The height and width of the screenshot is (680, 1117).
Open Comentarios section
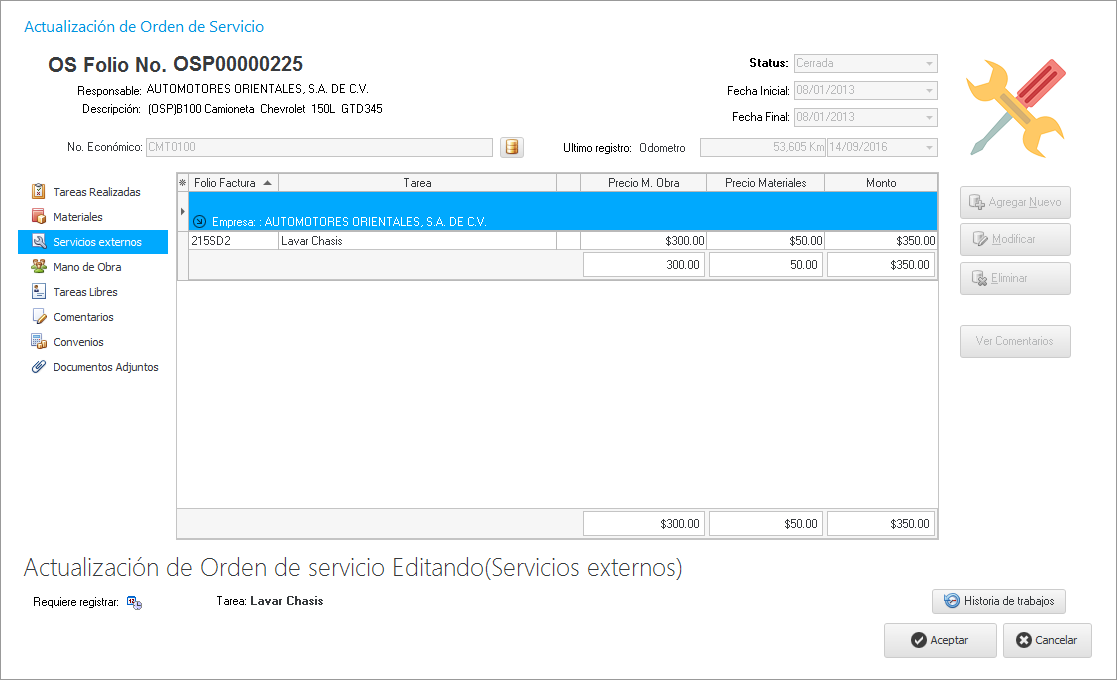point(83,317)
